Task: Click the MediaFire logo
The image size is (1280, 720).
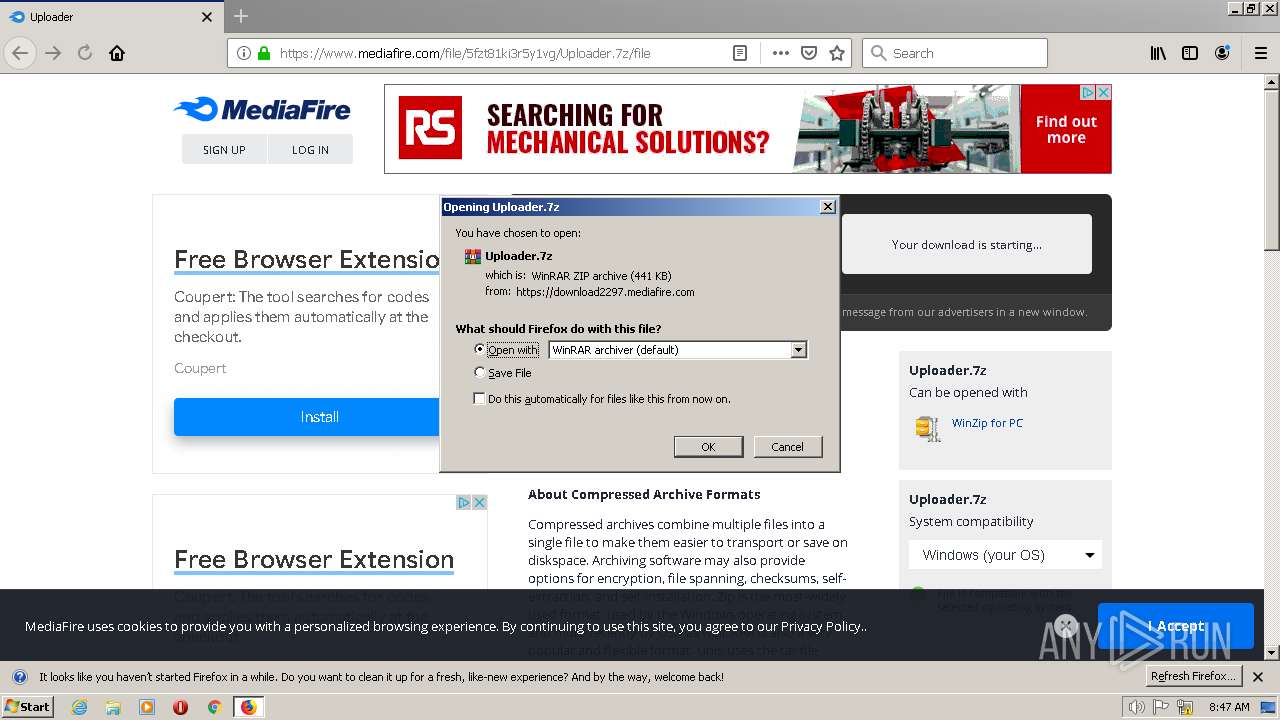Action: pyautogui.click(x=262, y=109)
